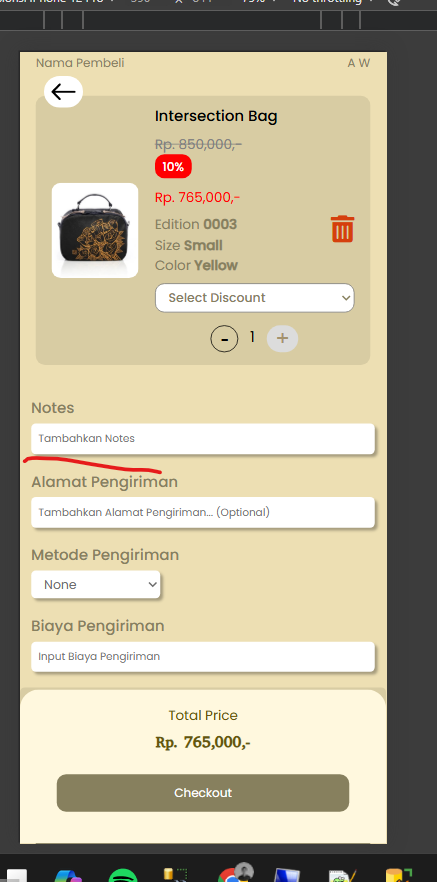Click the Alamat Pengiriman address field
Viewport: 437px width, 882px height.
pos(203,512)
